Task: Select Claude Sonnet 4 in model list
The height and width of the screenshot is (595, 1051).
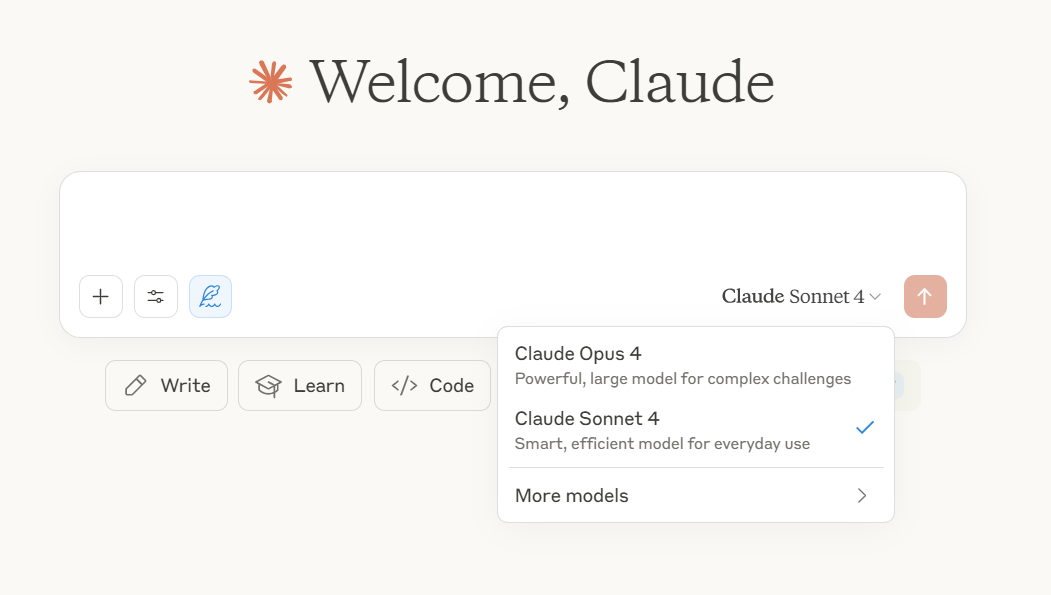Action: (696, 431)
